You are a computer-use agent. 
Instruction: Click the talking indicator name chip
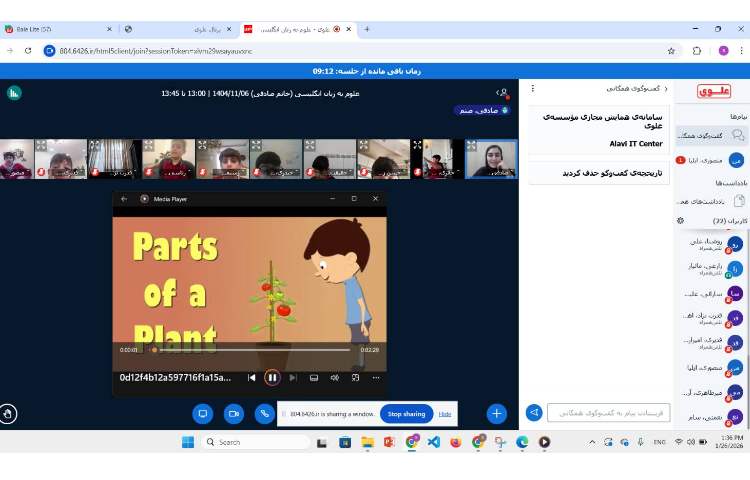point(482,110)
